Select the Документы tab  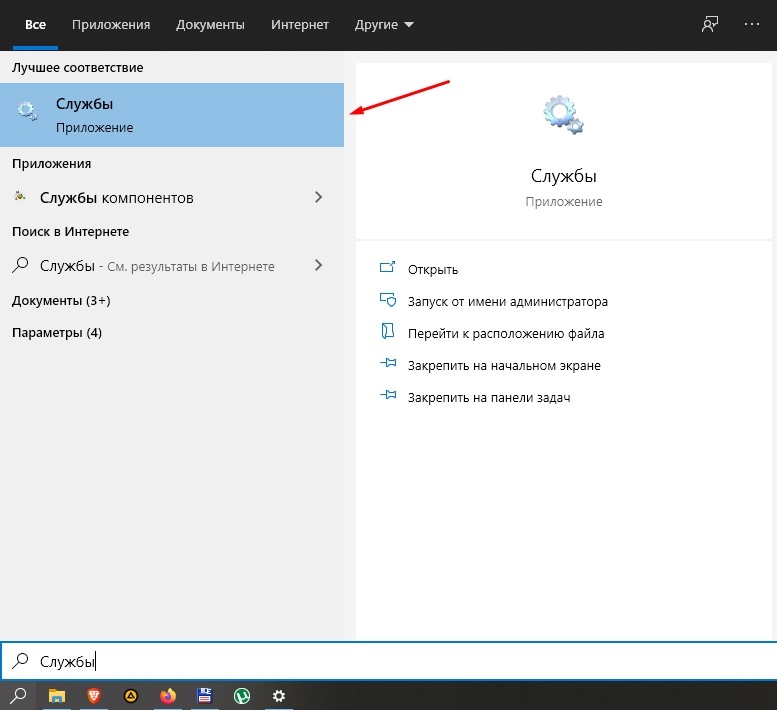click(210, 25)
